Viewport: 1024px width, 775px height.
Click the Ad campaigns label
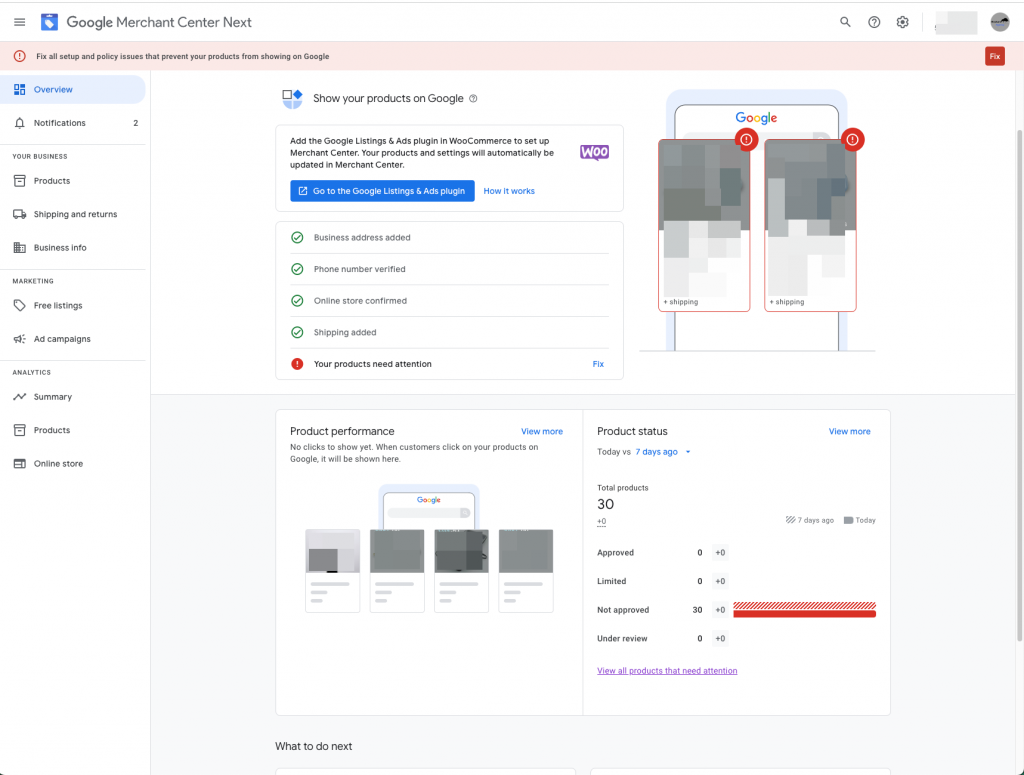62,339
